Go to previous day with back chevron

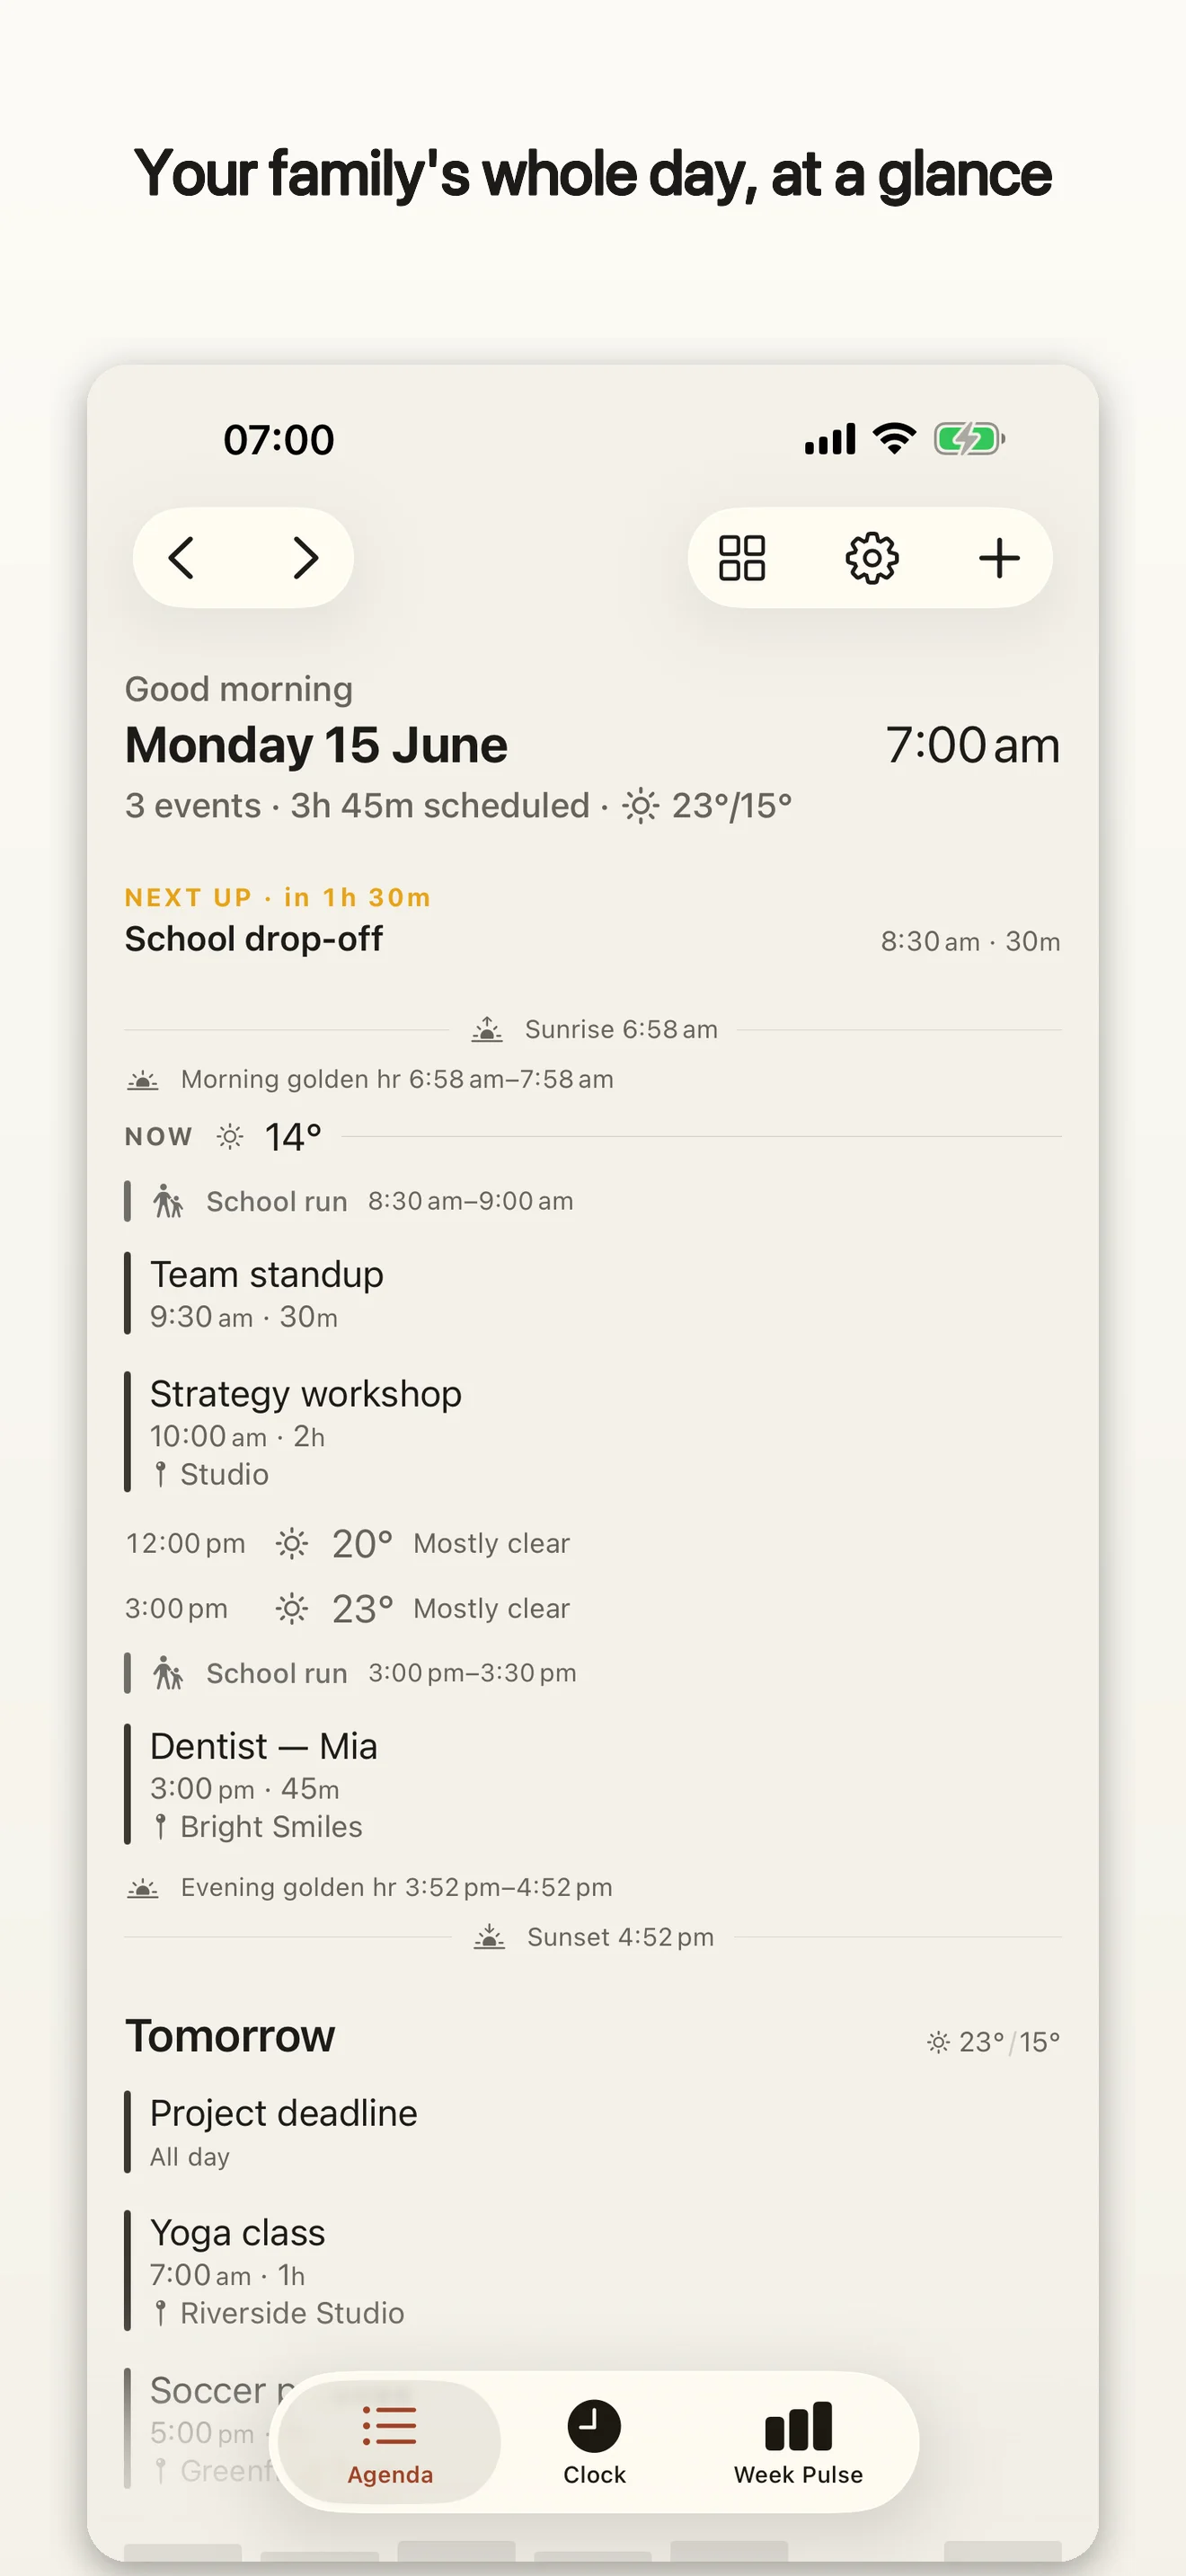click(181, 558)
